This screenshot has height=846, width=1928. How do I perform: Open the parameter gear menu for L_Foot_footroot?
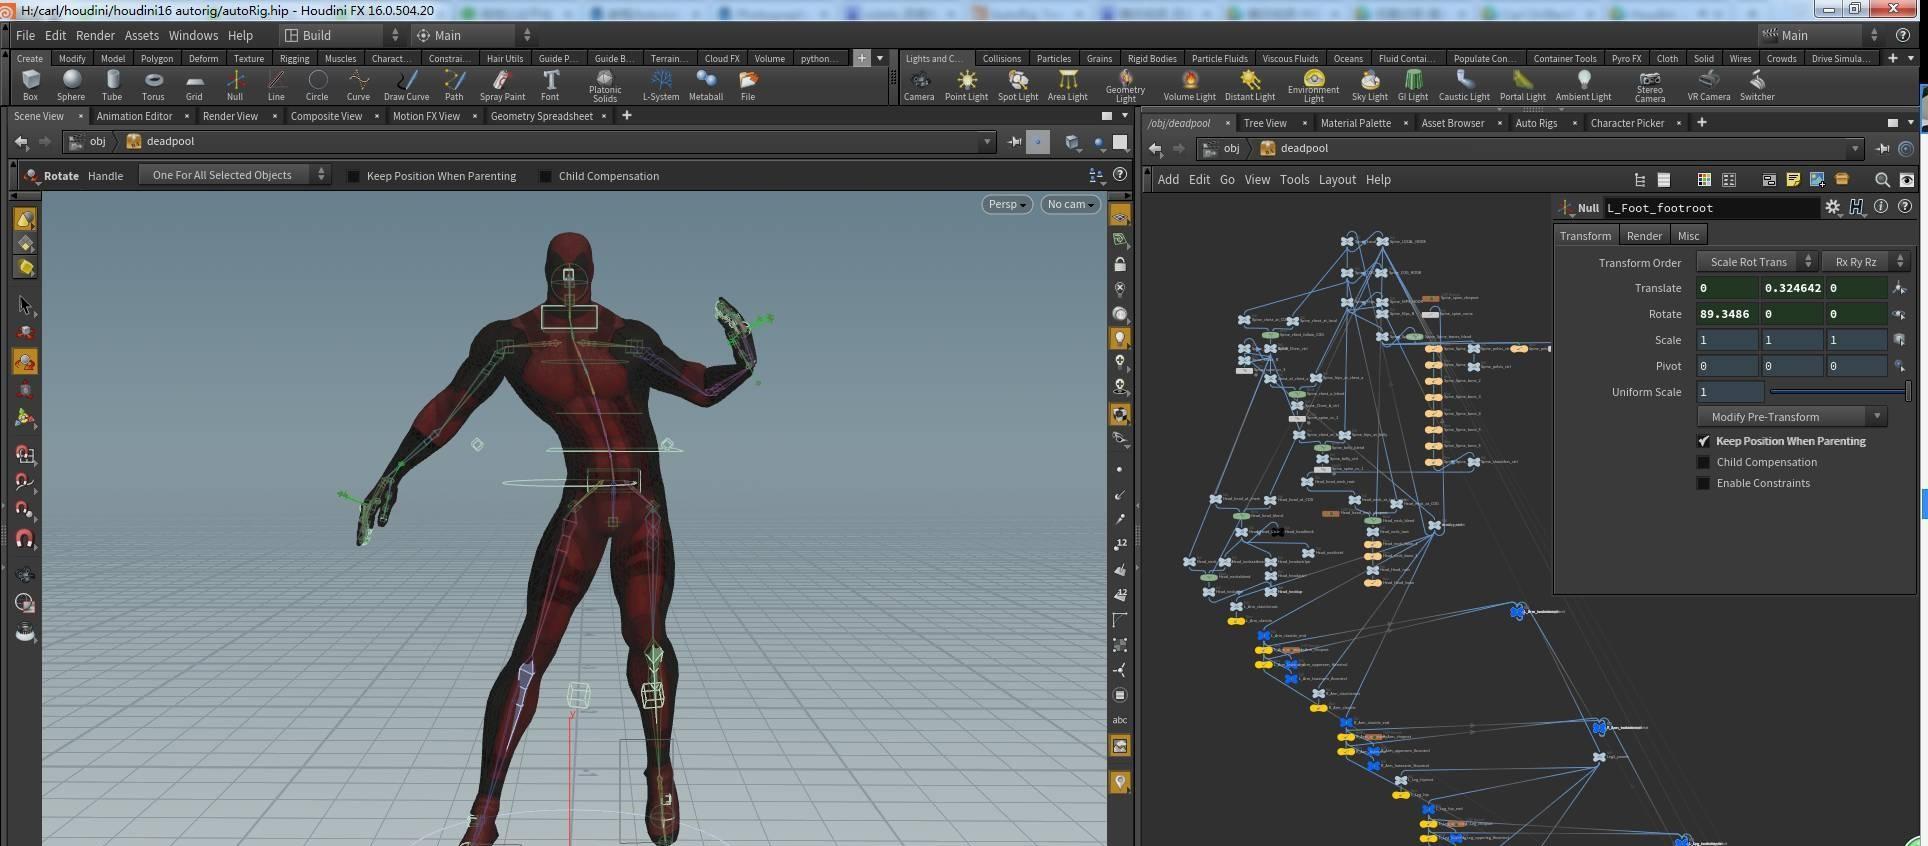(x=1832, y=207)
